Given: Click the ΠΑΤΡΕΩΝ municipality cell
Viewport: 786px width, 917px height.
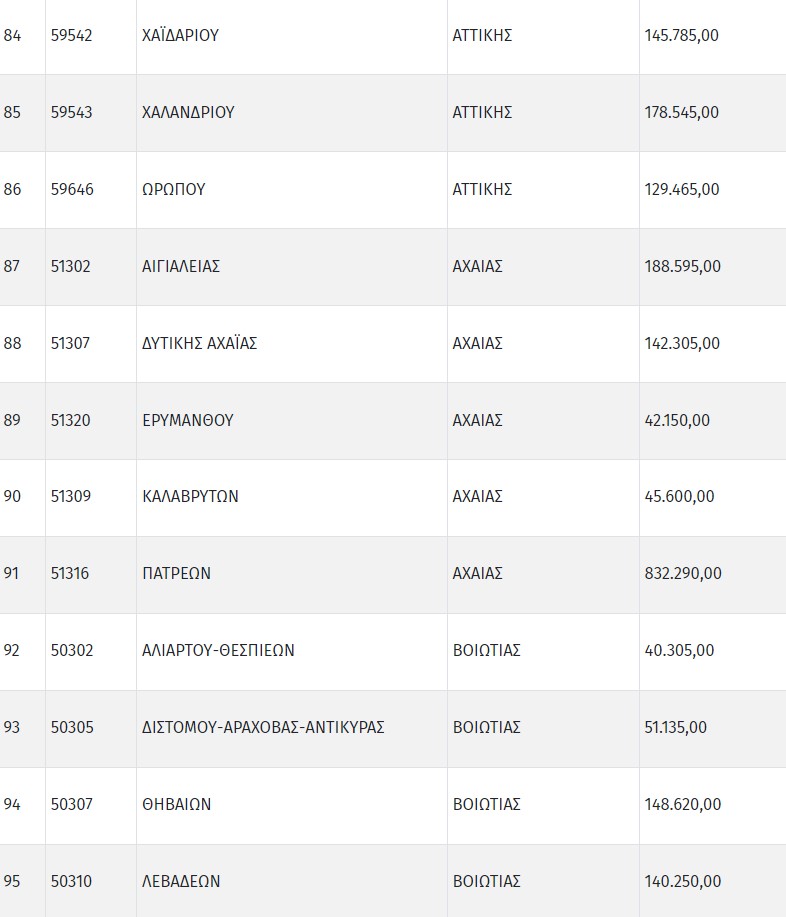Looking at the screenshot, I should pyautogui.click(x=177, y=574).
